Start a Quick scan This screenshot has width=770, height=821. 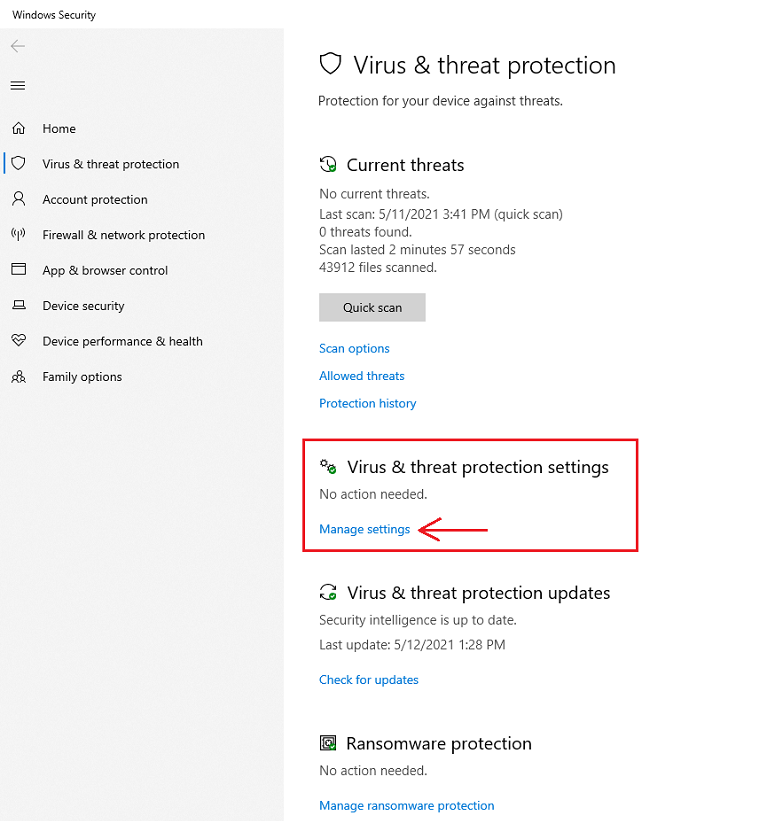(372, 307)
